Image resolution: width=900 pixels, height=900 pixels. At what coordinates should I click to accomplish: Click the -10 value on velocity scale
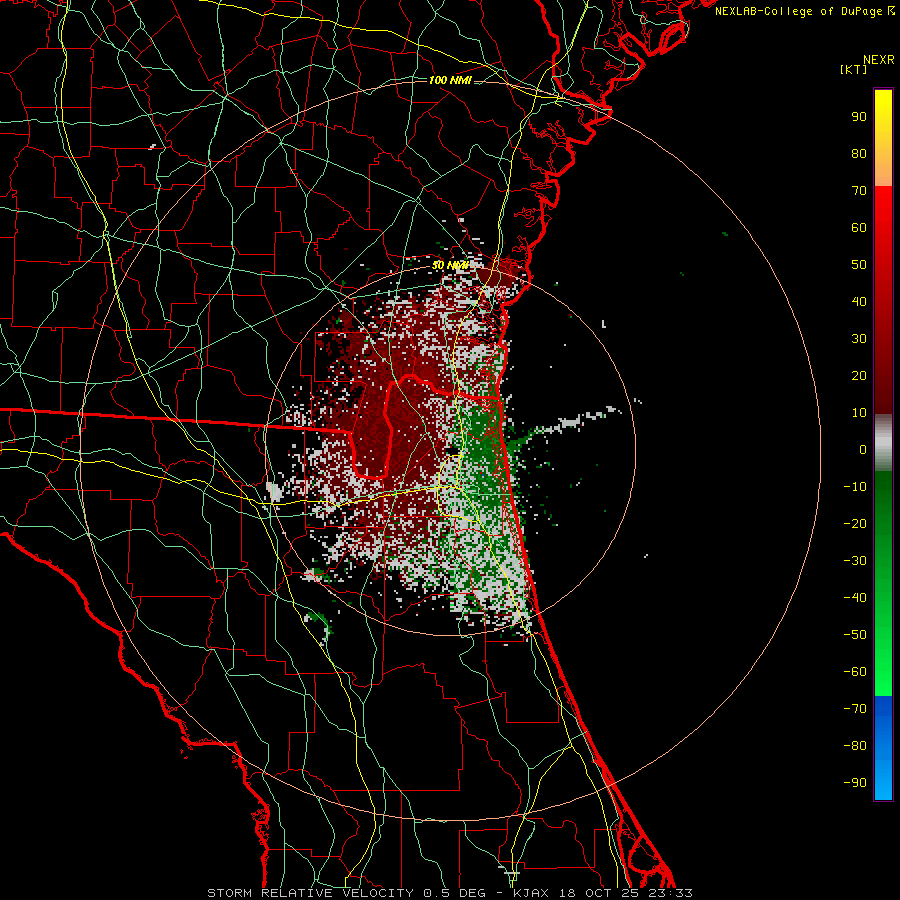click(855, 487)
